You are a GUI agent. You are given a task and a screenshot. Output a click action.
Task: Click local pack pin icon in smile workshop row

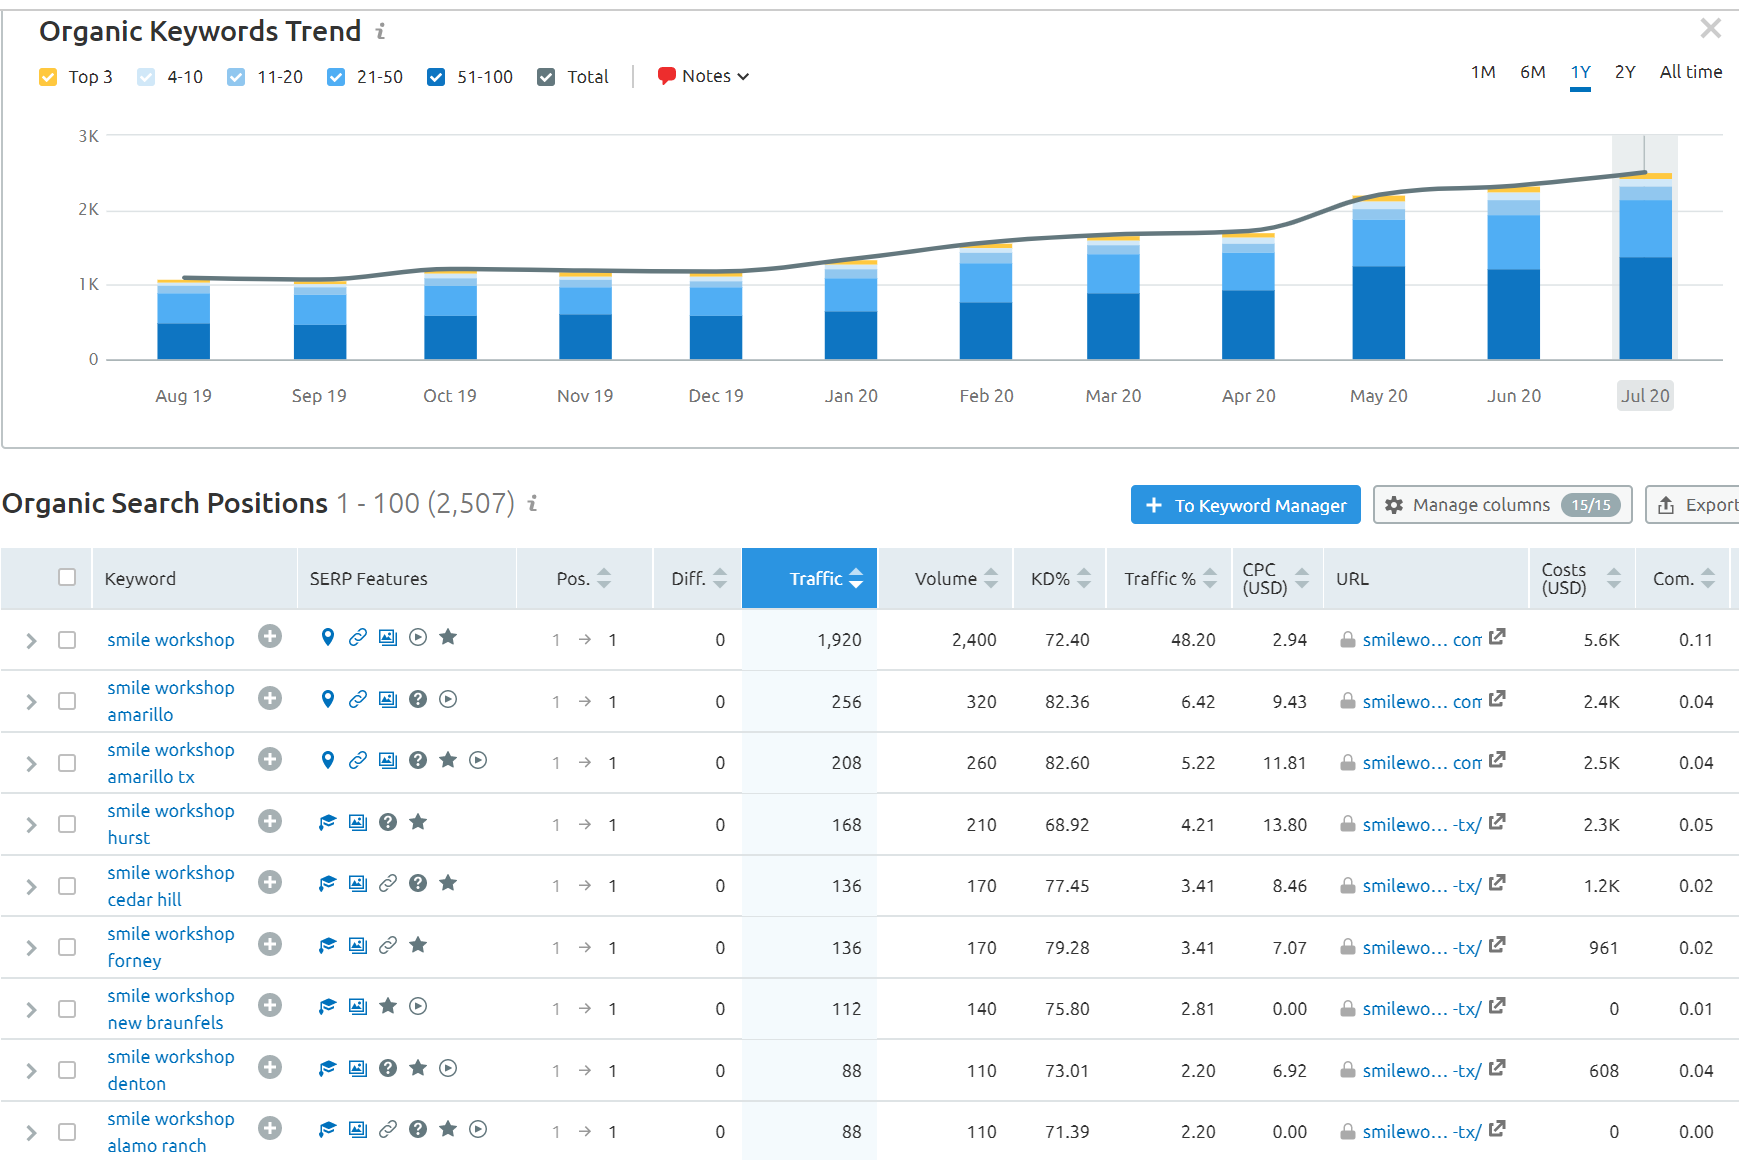(327, 637)
